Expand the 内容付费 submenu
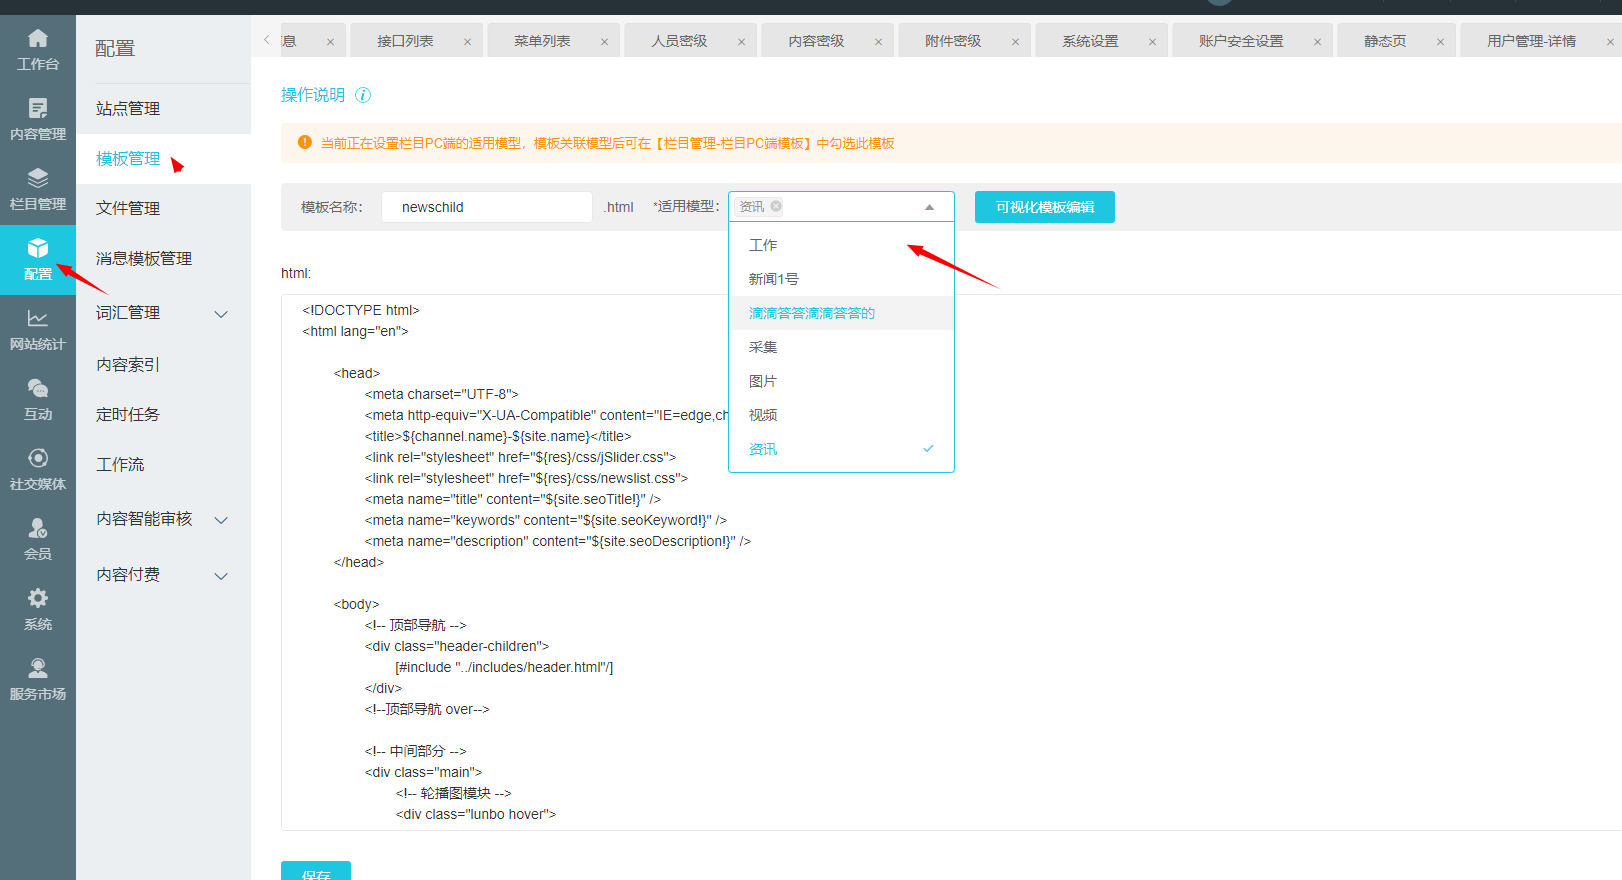This screenshot has height=880, width=1622. pos(221,576)
